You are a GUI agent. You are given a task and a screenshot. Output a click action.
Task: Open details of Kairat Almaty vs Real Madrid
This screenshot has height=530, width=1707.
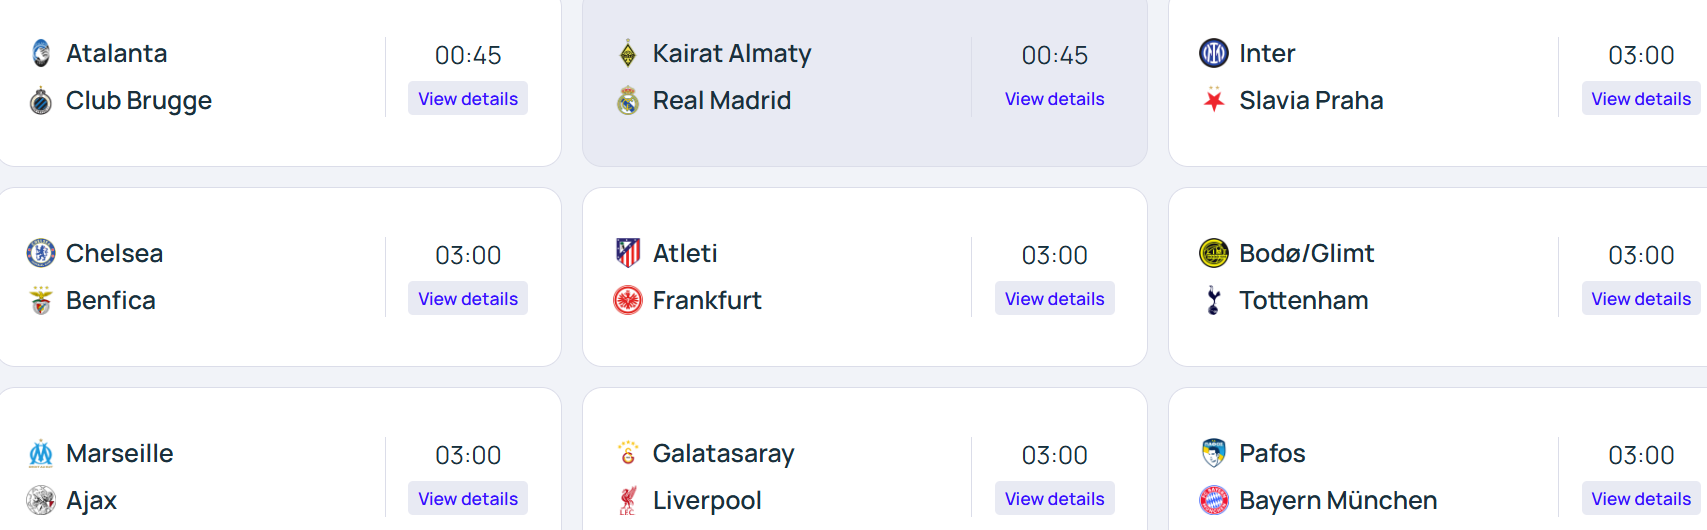(x=1054, y=99)
